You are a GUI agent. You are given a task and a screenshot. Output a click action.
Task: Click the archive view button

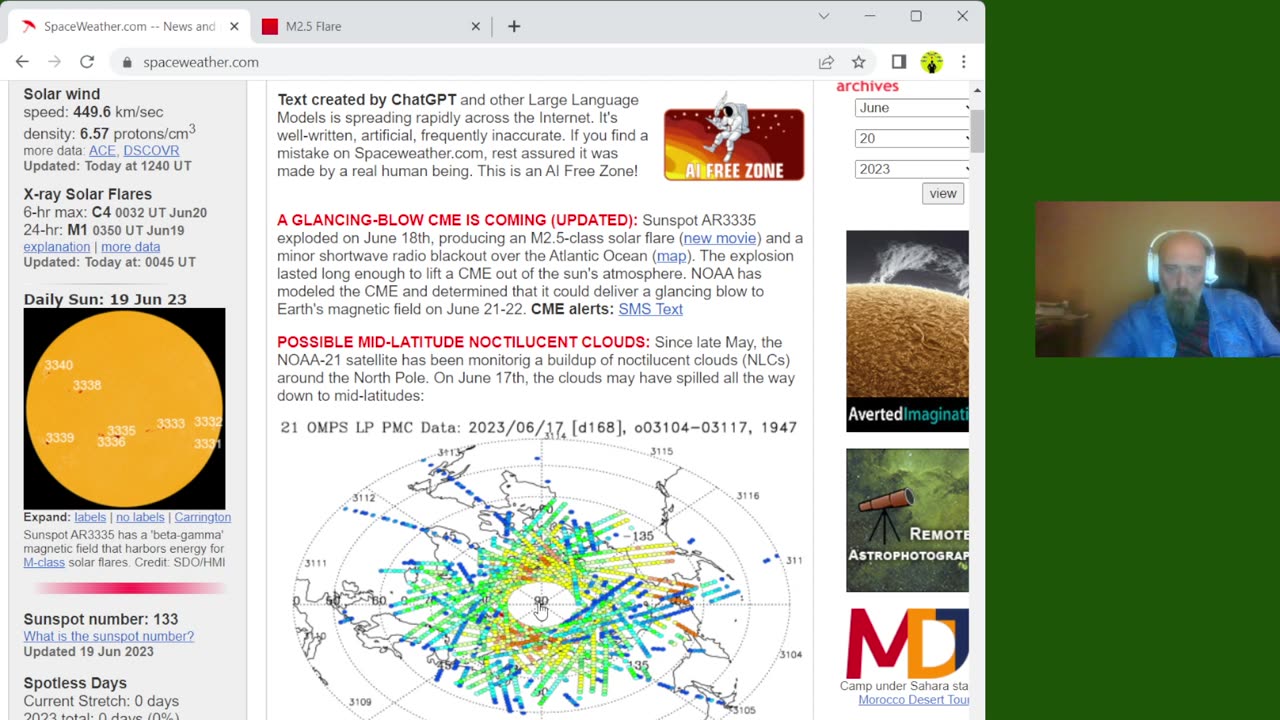pos(942,194)
